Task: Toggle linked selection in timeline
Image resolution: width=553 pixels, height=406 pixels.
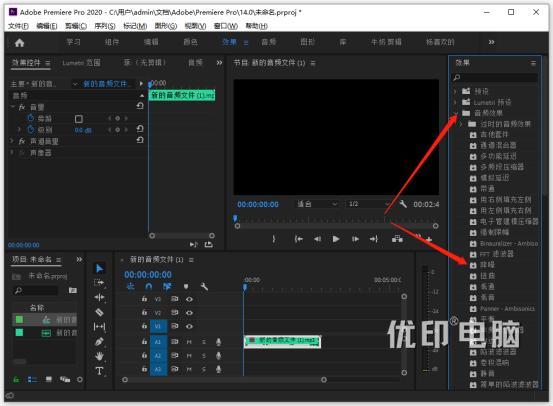Action: tap(167, 286)
